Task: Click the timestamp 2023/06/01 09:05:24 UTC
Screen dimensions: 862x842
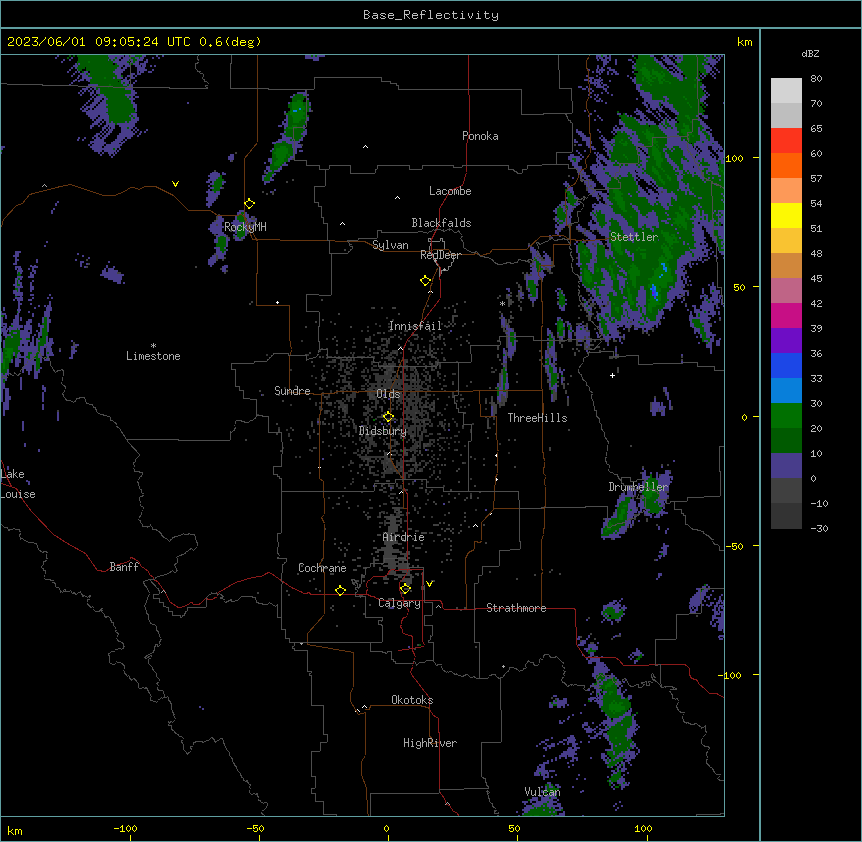Action: (x=98, y=42)
